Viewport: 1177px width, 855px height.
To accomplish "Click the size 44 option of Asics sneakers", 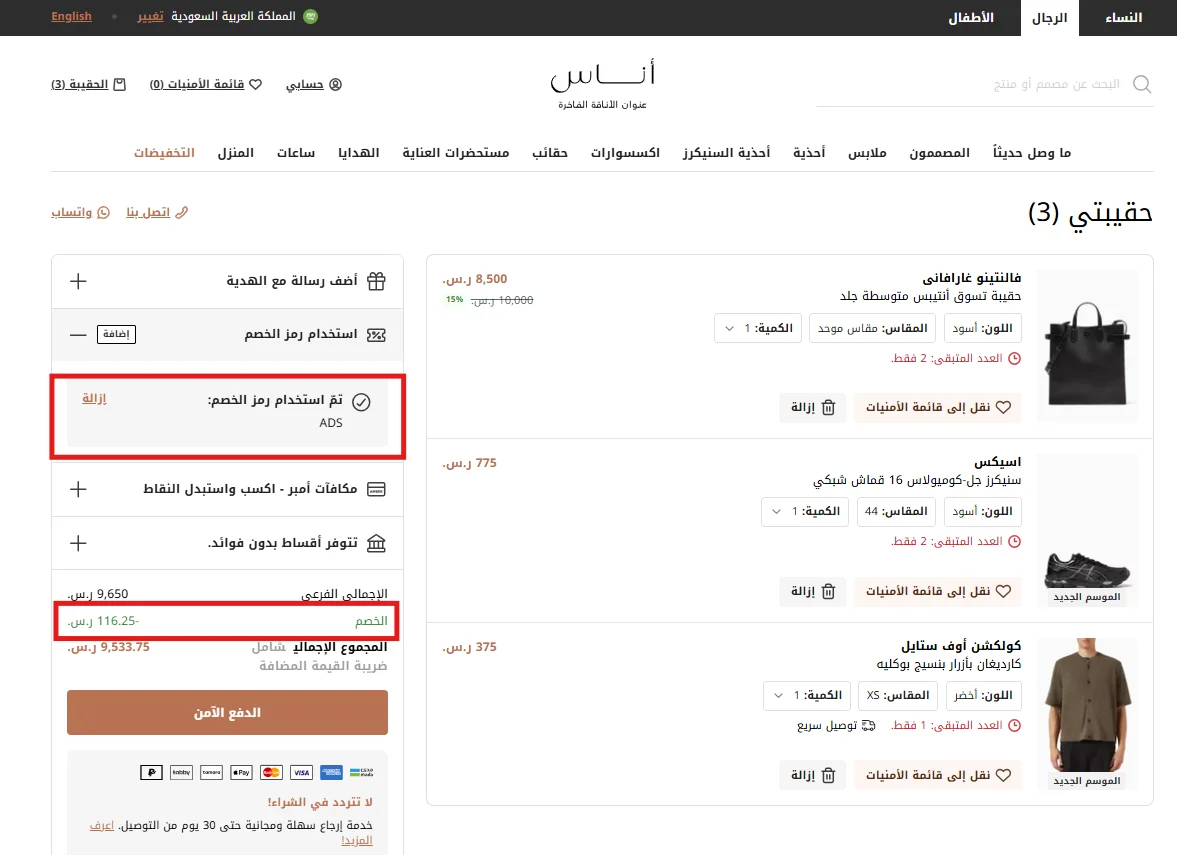I will (x=896, y=512).
